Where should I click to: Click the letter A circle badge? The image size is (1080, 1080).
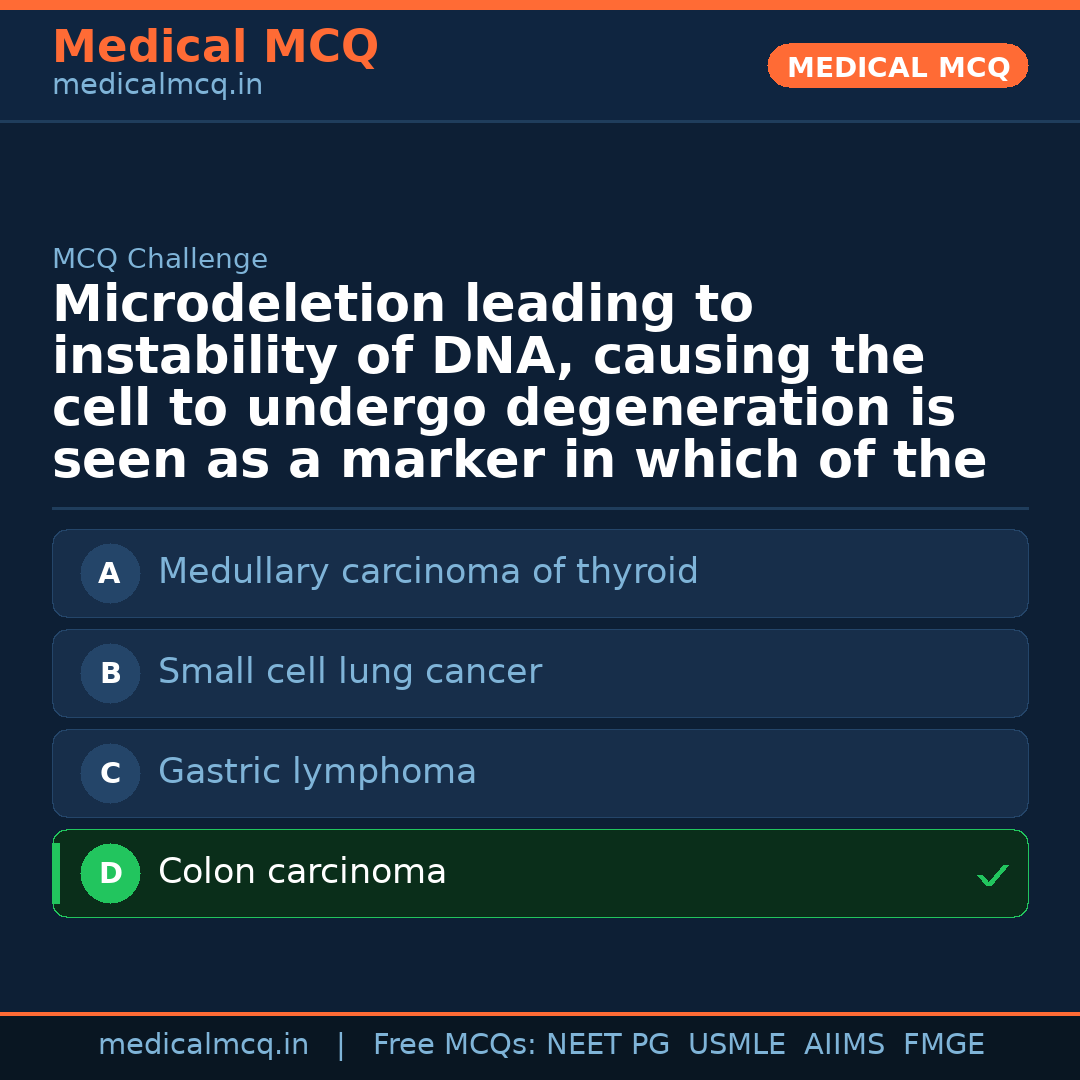110,573
